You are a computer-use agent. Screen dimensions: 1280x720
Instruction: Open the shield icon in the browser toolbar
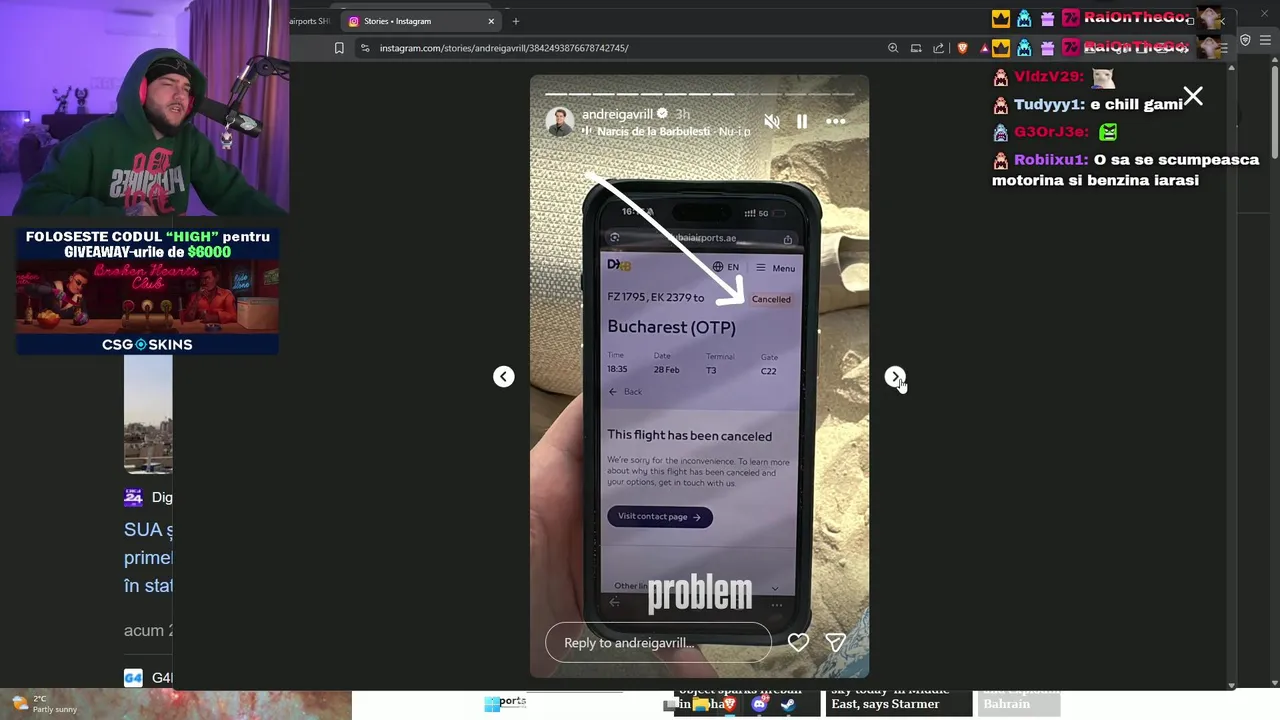tap(1245, 40)
